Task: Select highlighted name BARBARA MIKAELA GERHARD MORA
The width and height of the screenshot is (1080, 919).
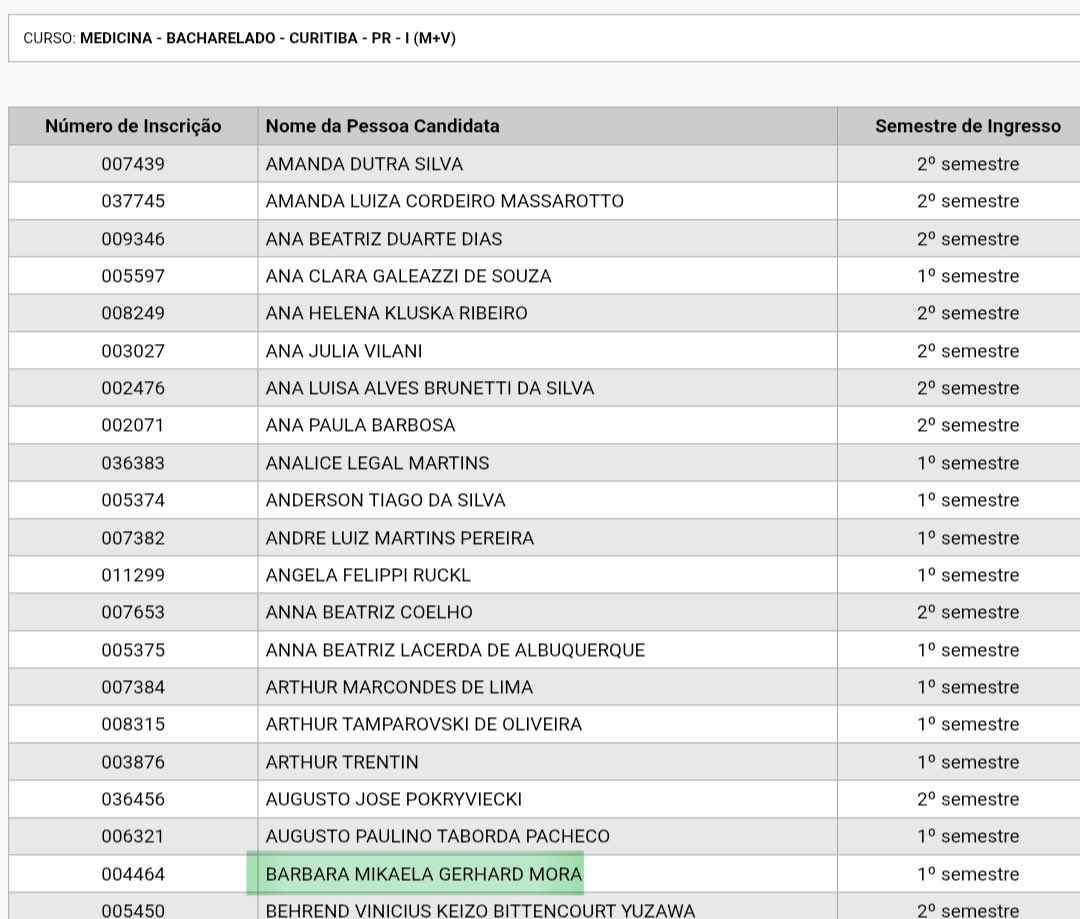Action: click(424, 874)
